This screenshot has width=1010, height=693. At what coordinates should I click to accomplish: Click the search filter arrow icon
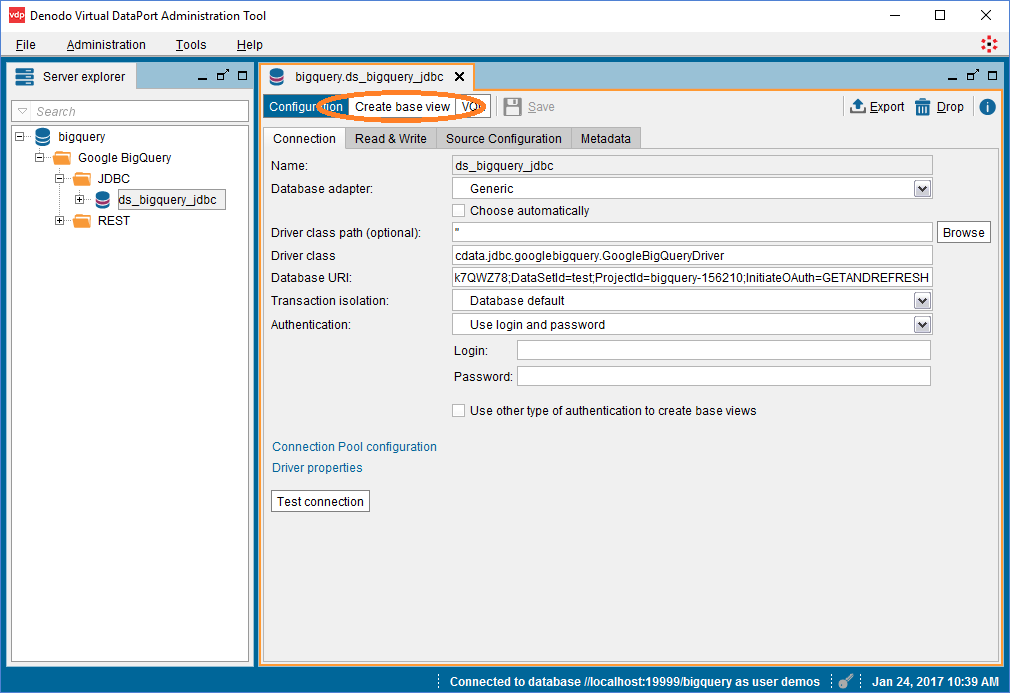tap(23, 111)
